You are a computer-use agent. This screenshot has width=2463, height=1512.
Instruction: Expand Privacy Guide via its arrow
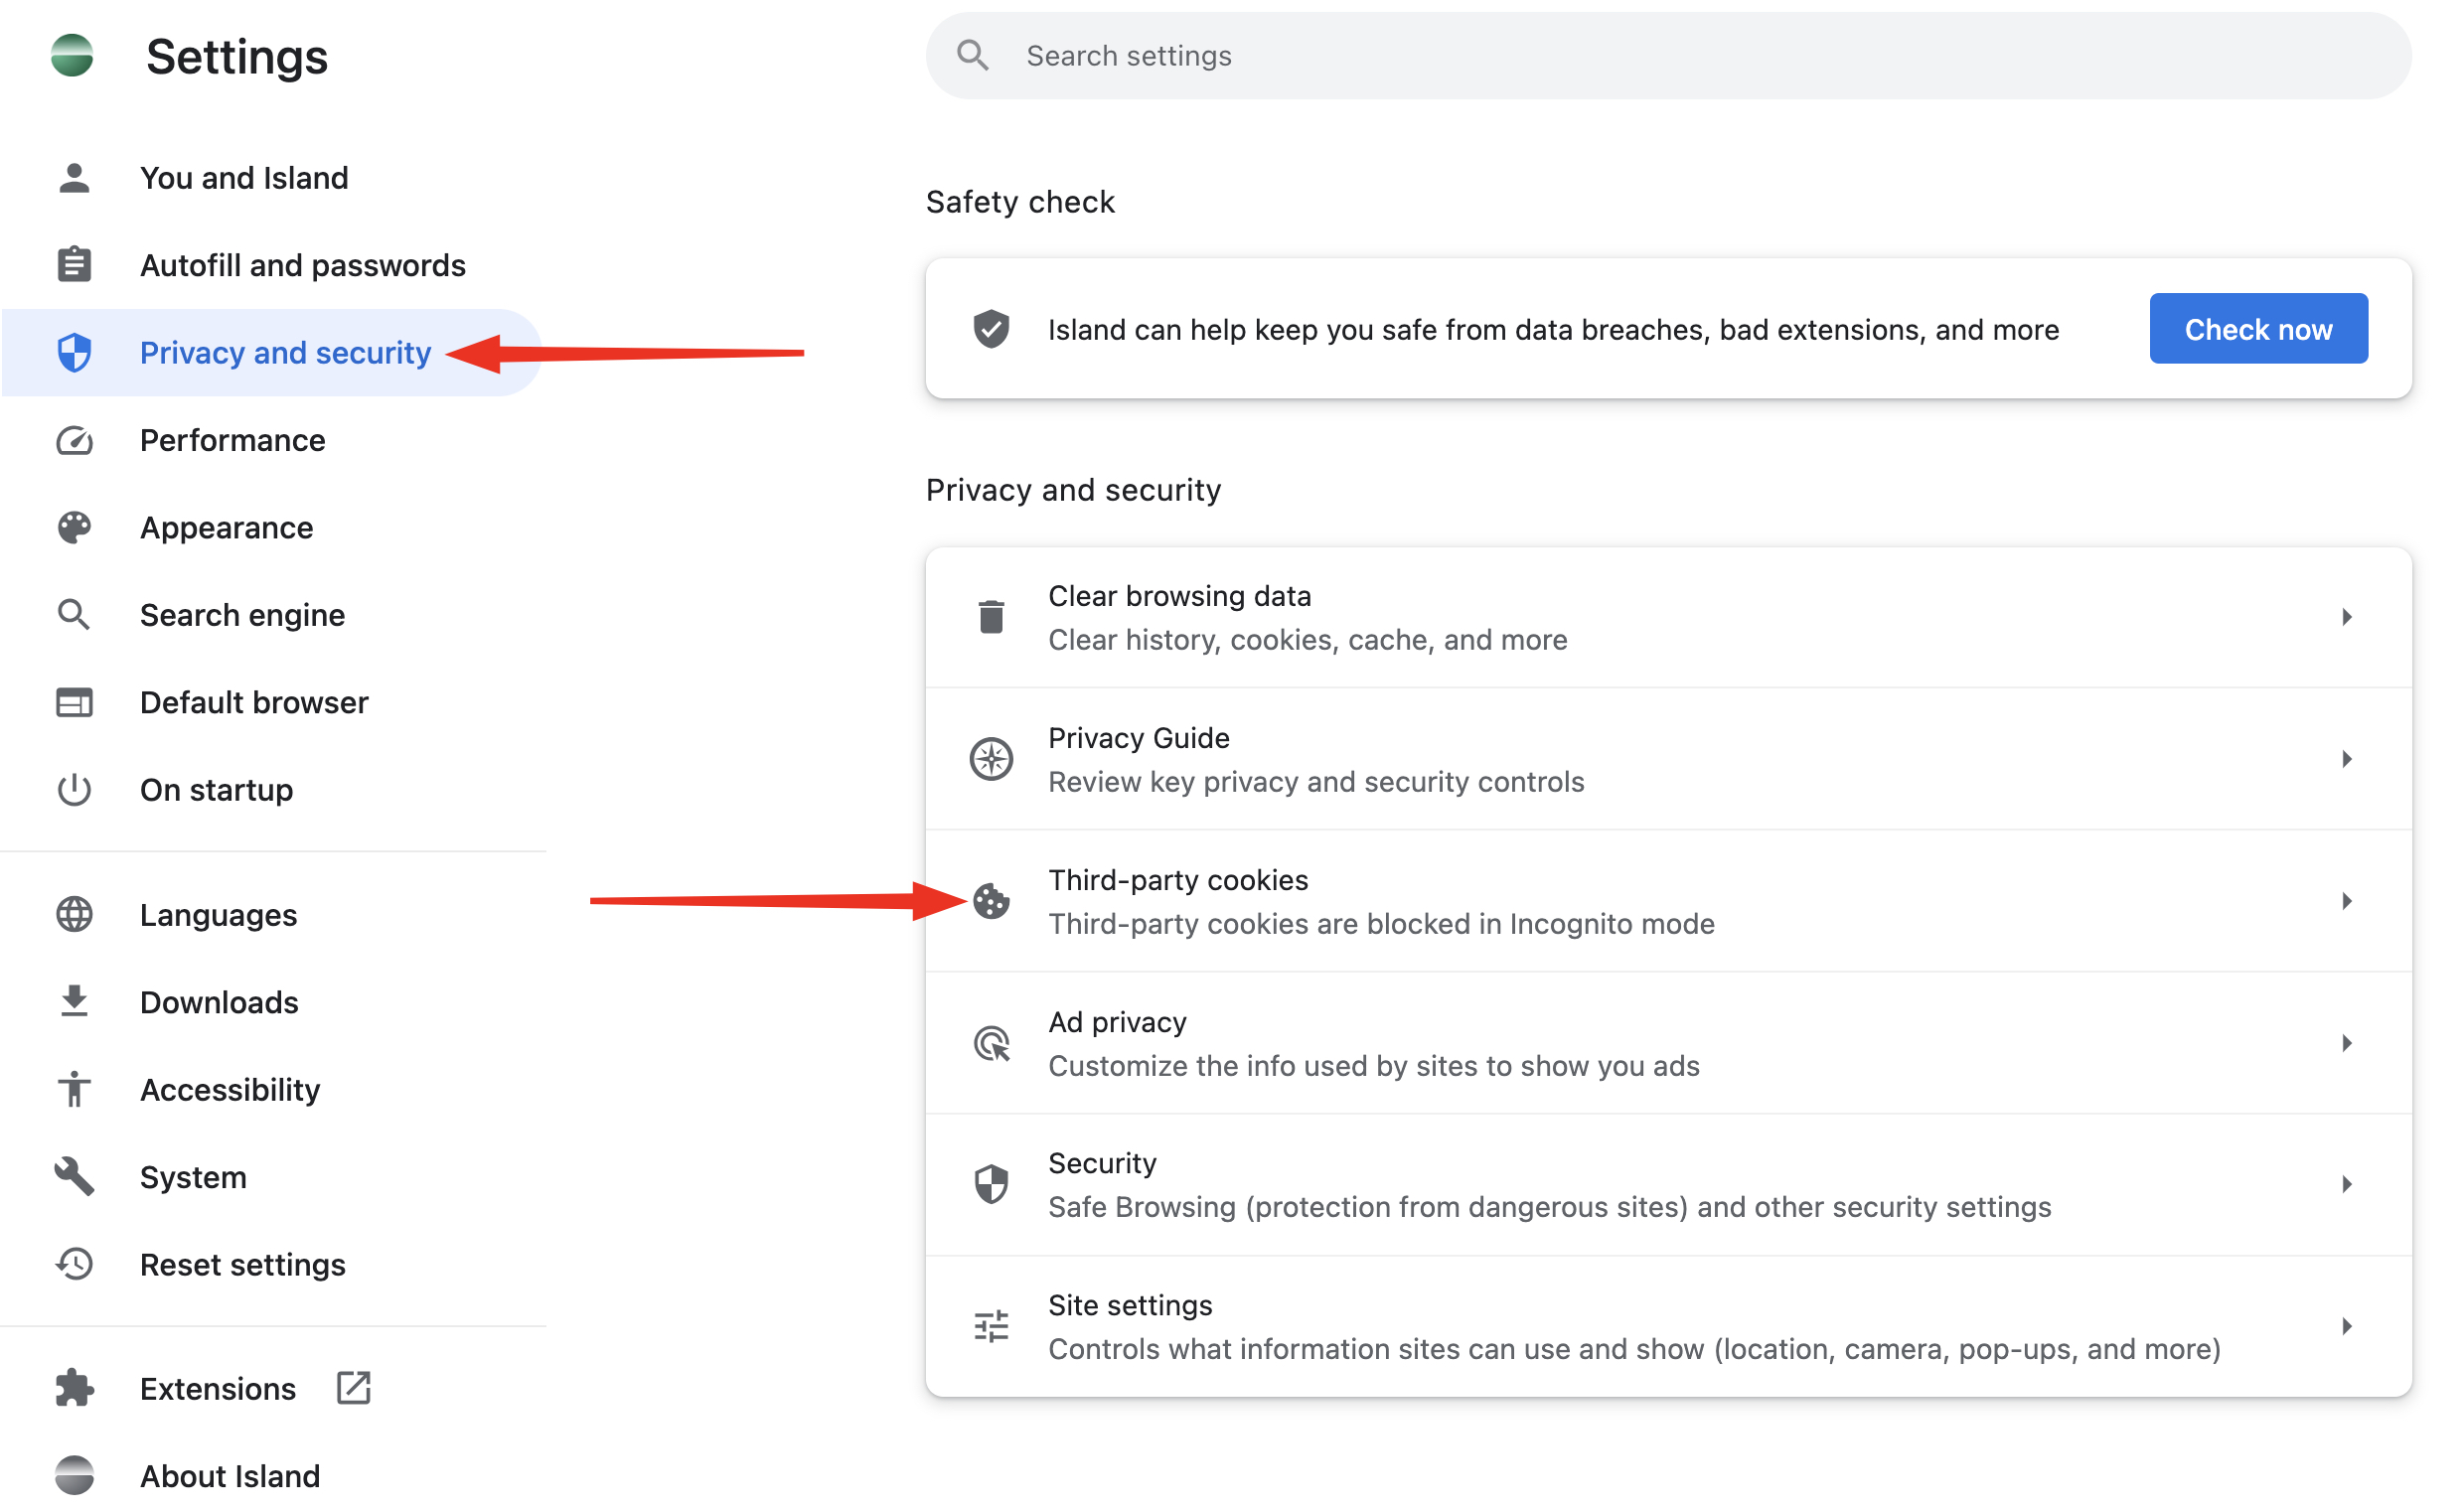coord(2346,759)
